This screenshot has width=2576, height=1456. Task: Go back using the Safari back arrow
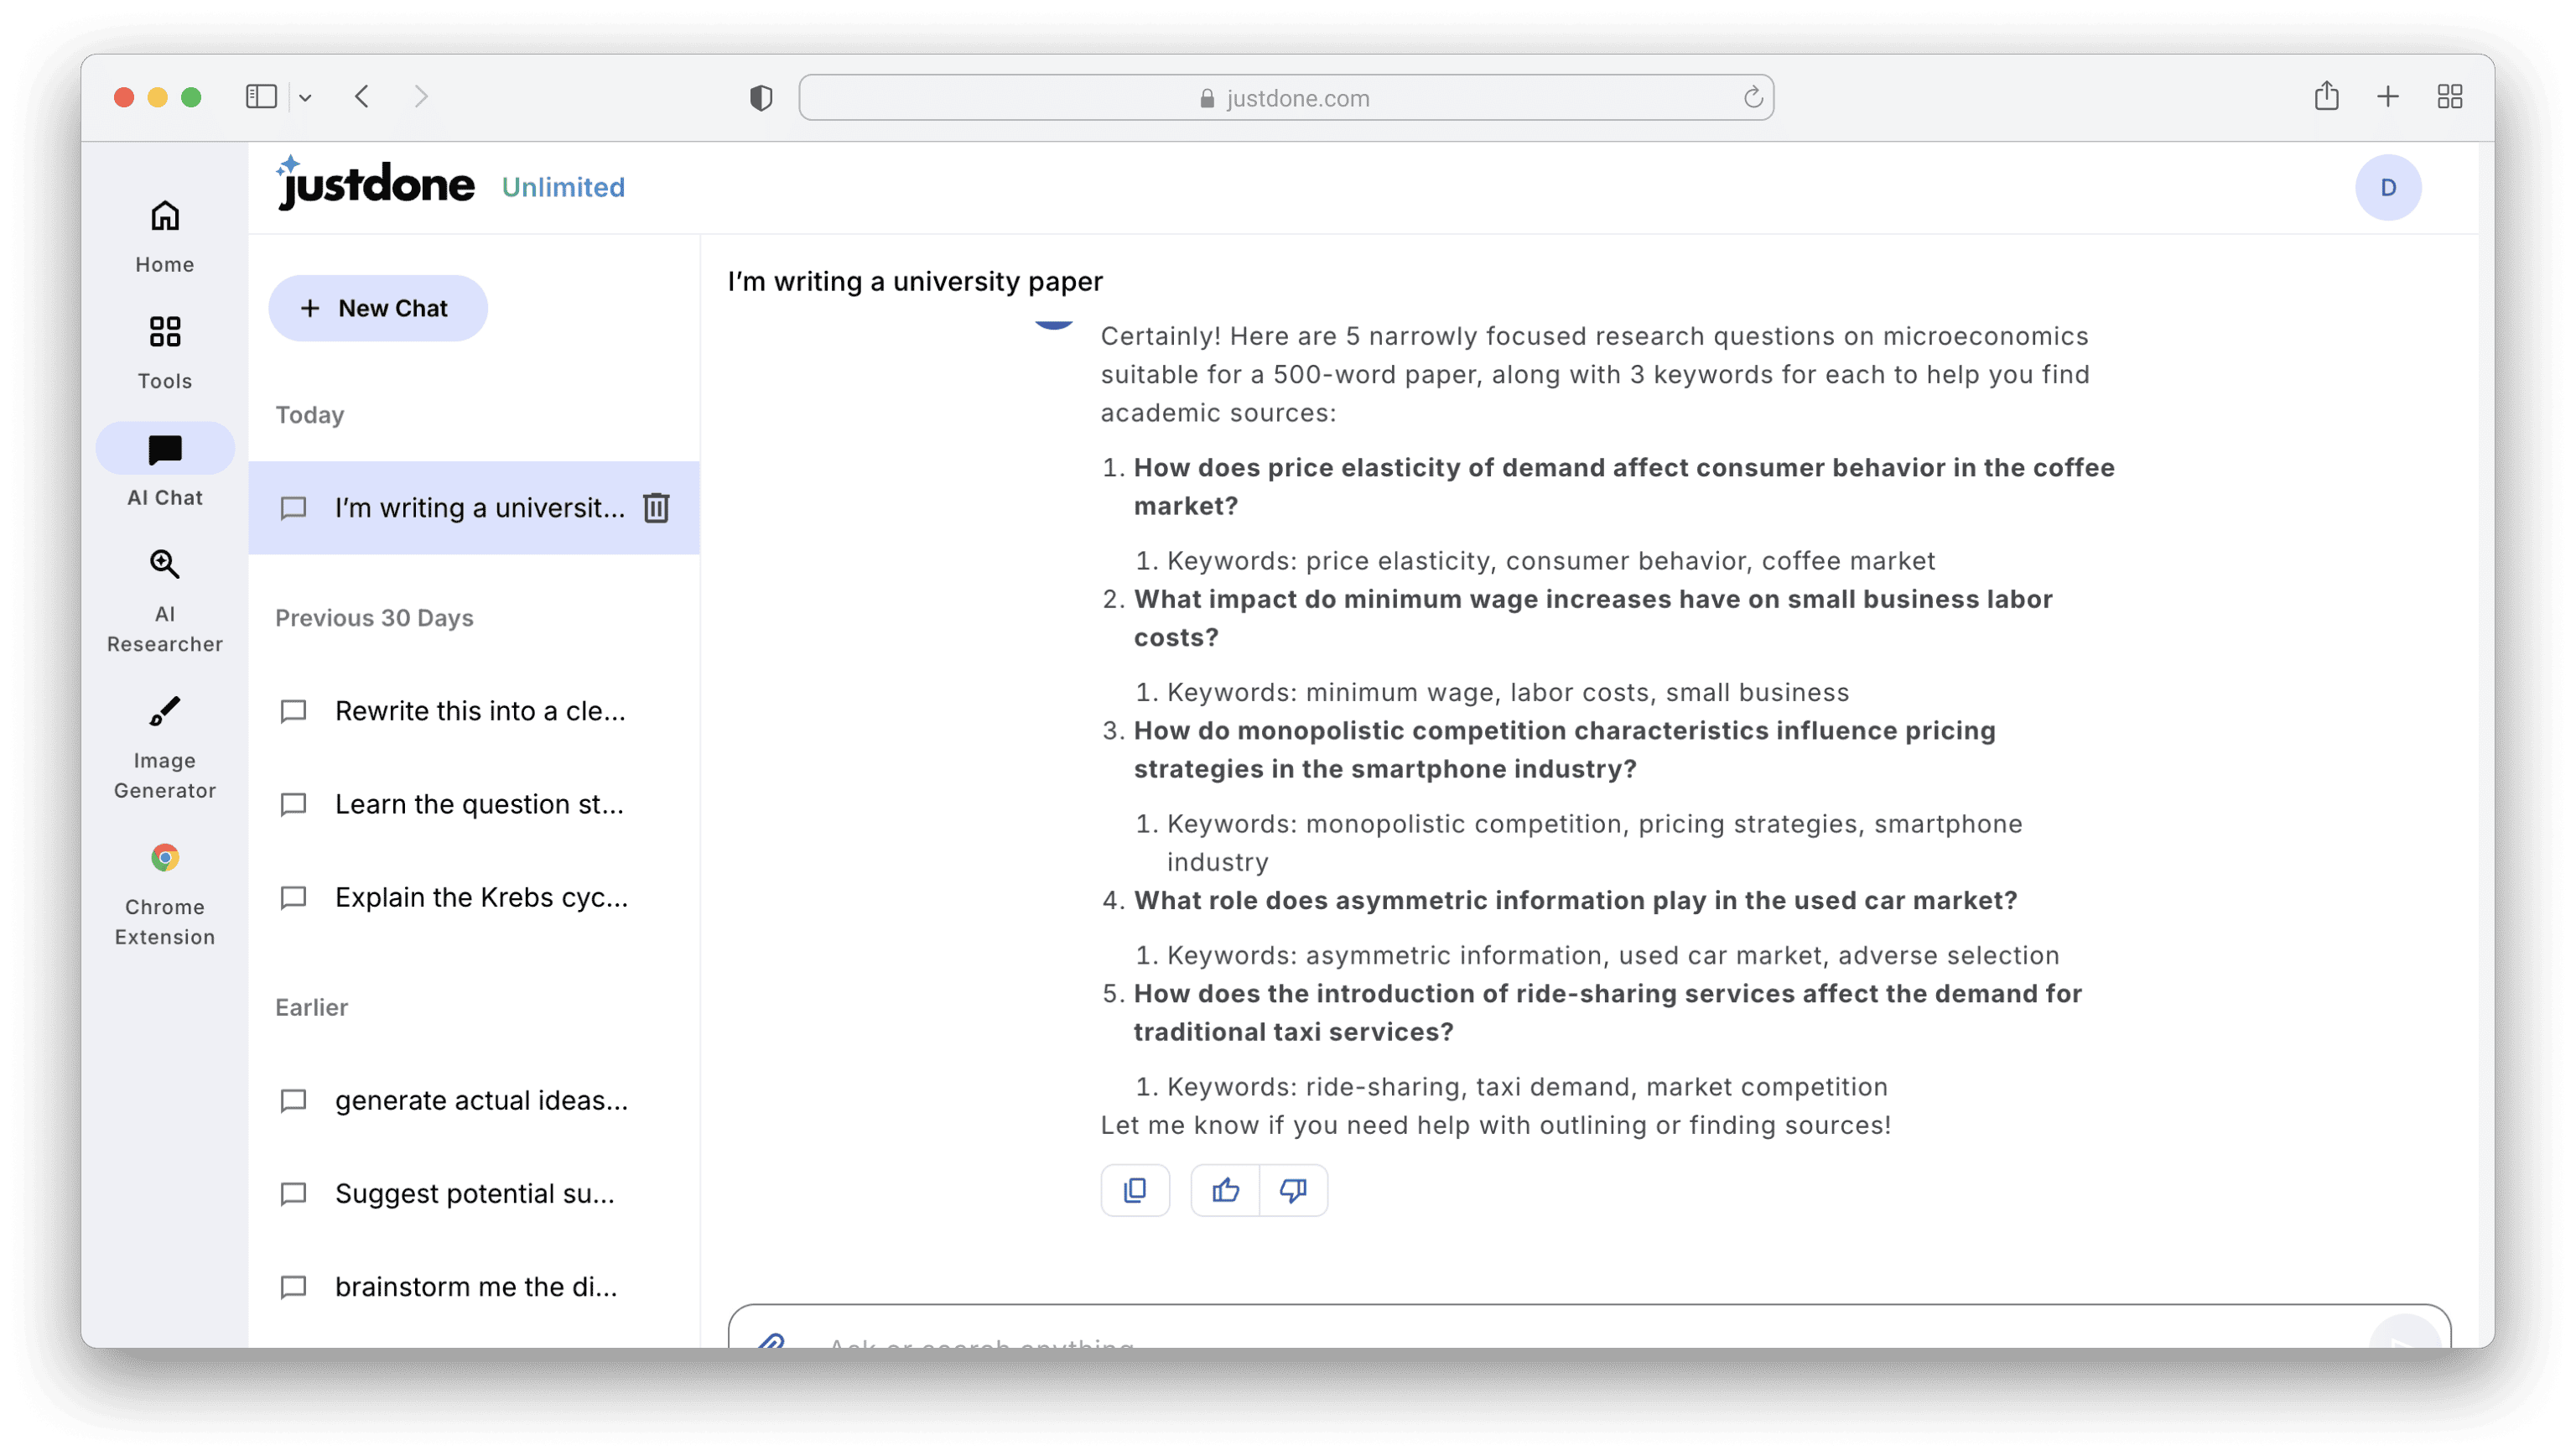pos(362,97)
